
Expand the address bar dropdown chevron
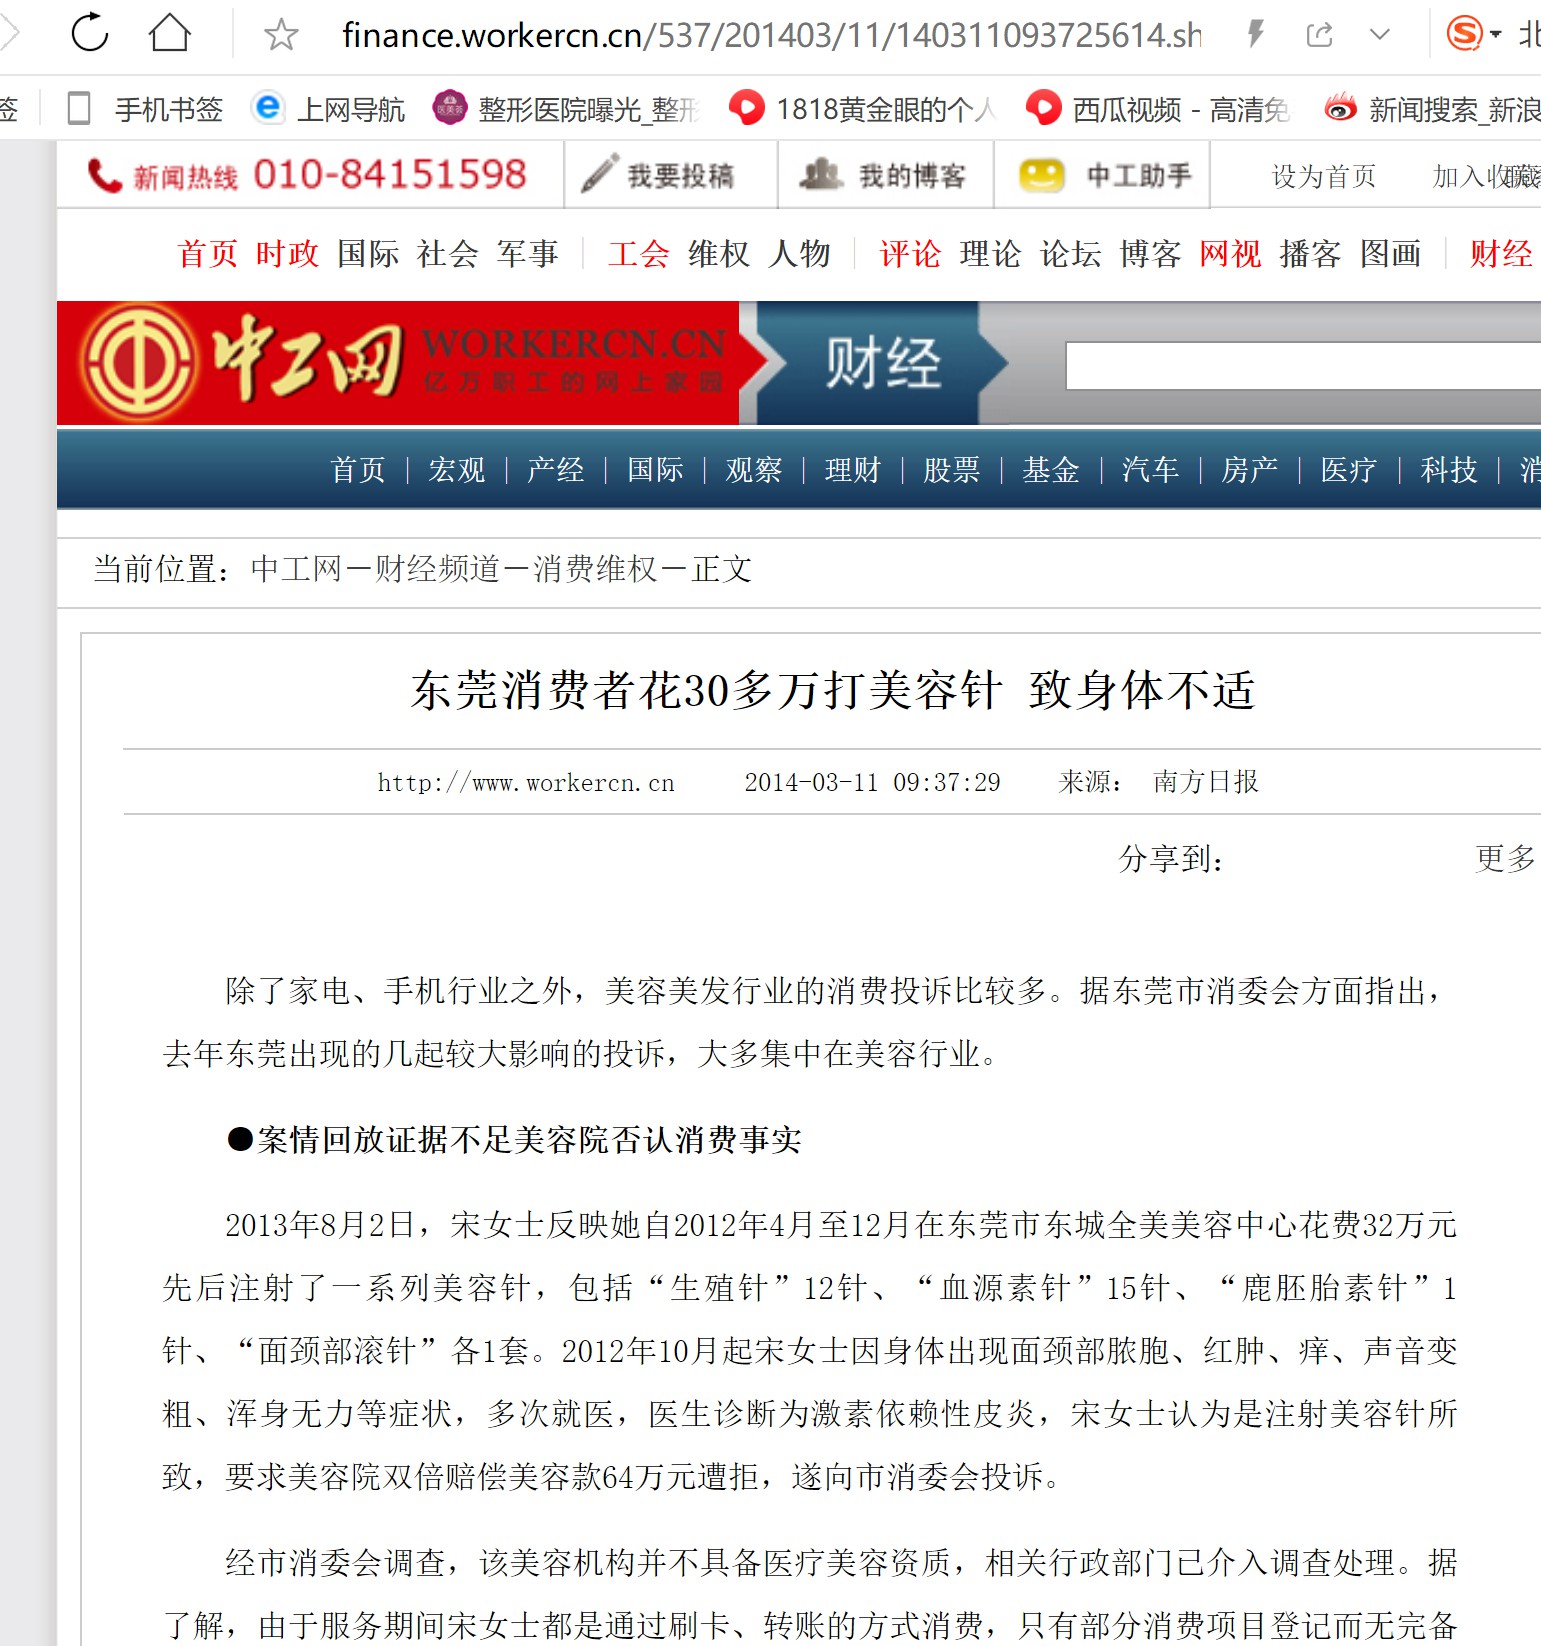(x=1380, y=35)
